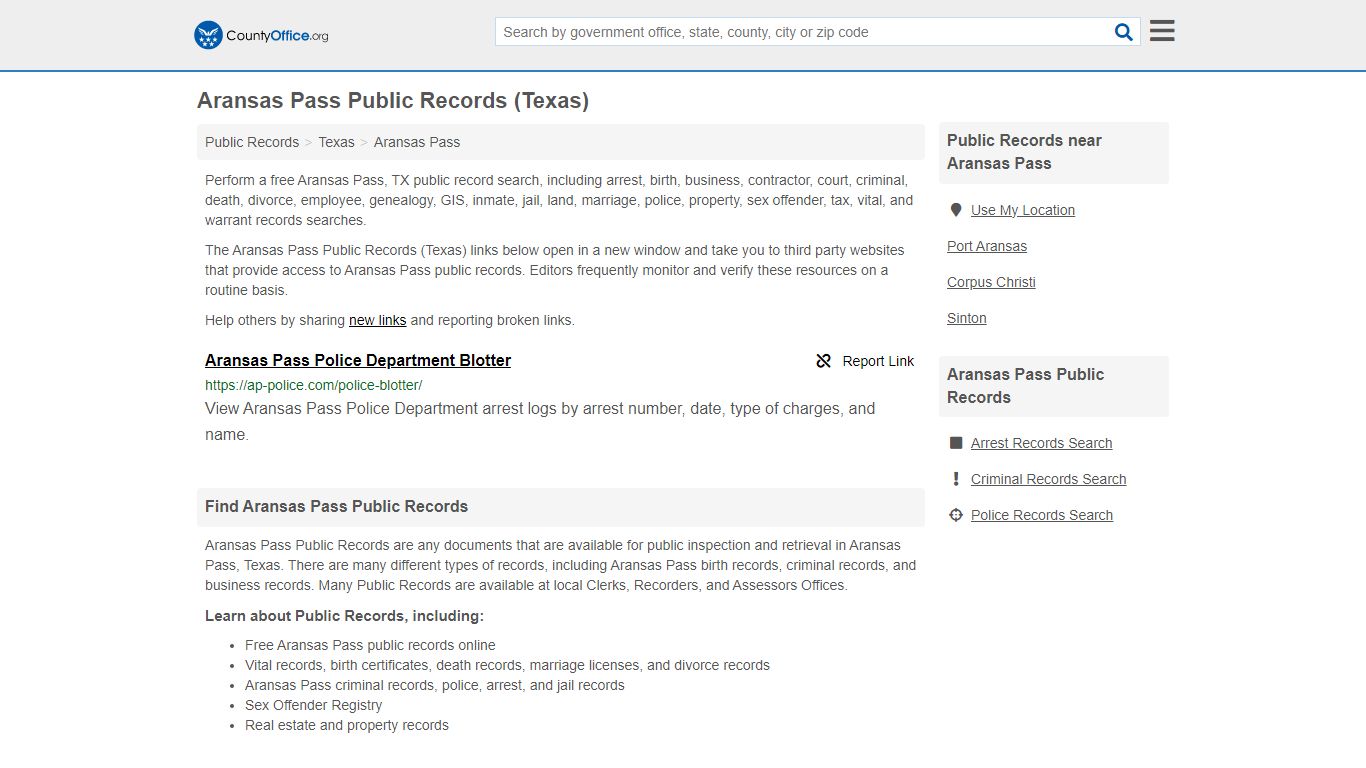Click the Criminal Records exclamation icon
Viewport: 1366px width, 768px height.
956,479
